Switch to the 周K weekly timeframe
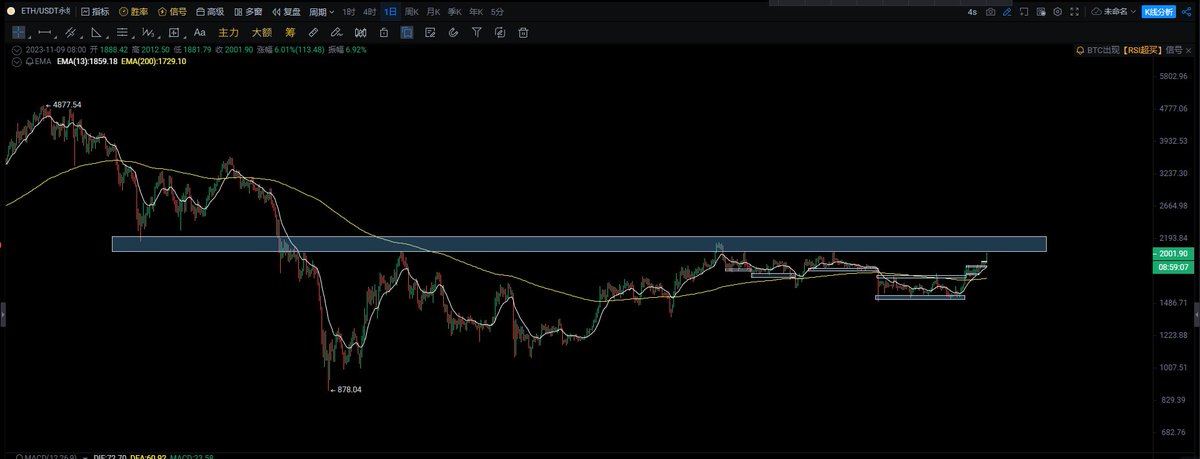Image resolution: width=1200 pixels, height=459 pixels. pyautogui.click(x=412, y=11)
